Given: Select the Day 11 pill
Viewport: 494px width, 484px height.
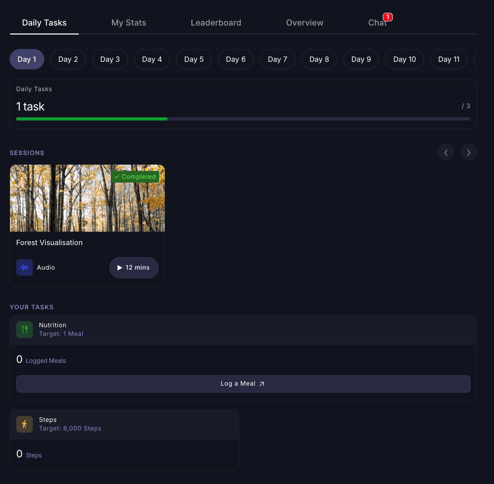Looking at the screenshot, I should pos(449,59).
